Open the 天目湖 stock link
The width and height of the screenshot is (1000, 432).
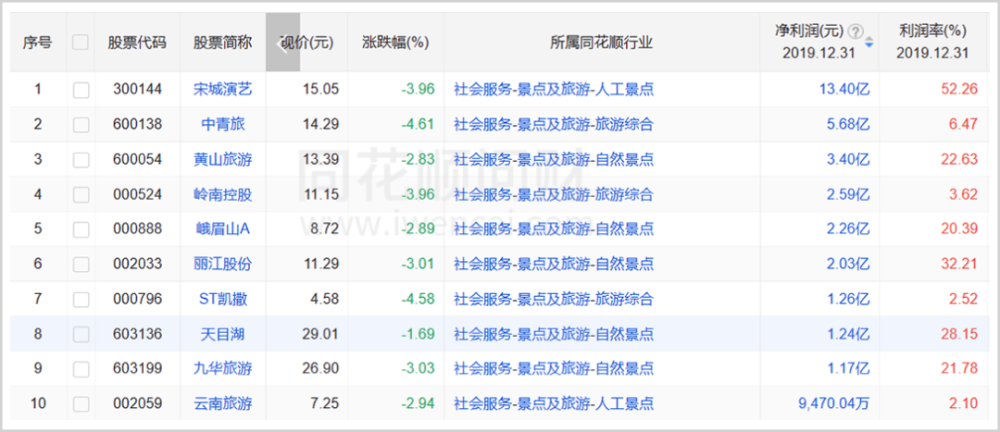(x=223, y=334)
